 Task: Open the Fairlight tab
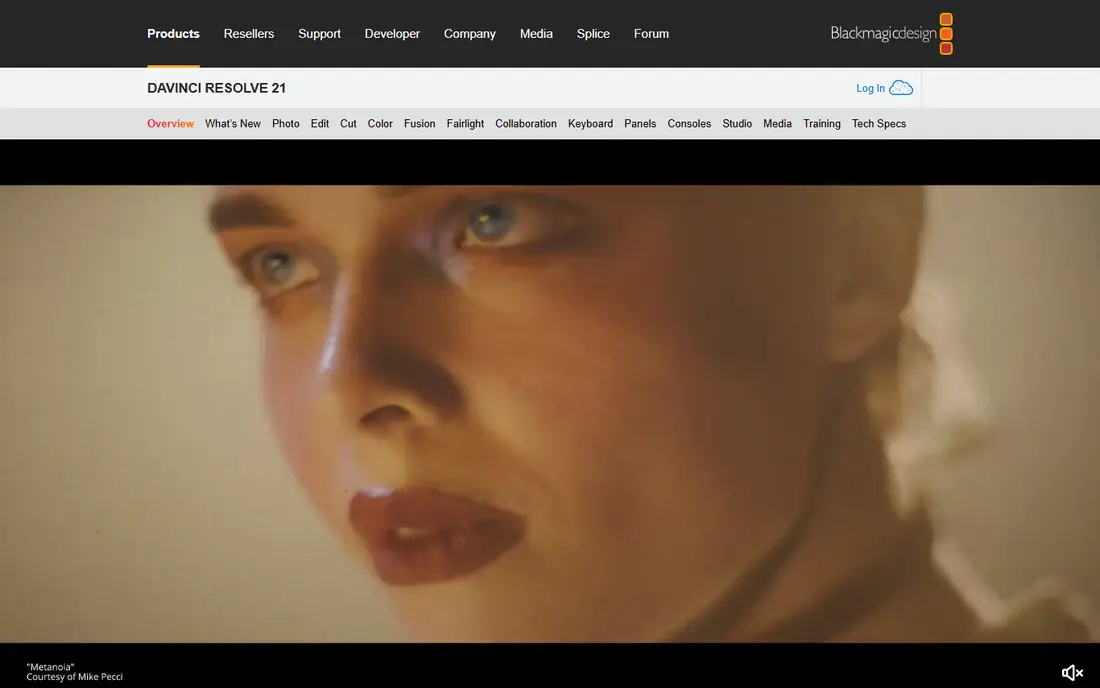(x=465, y=123)
